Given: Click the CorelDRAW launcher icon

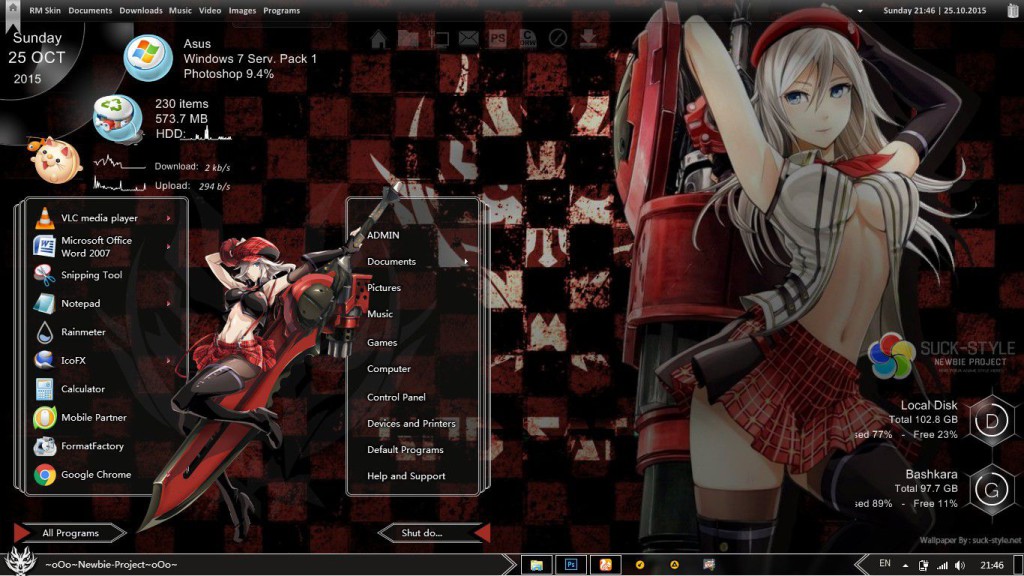Looking at the screenshot, I should (528, 39).
